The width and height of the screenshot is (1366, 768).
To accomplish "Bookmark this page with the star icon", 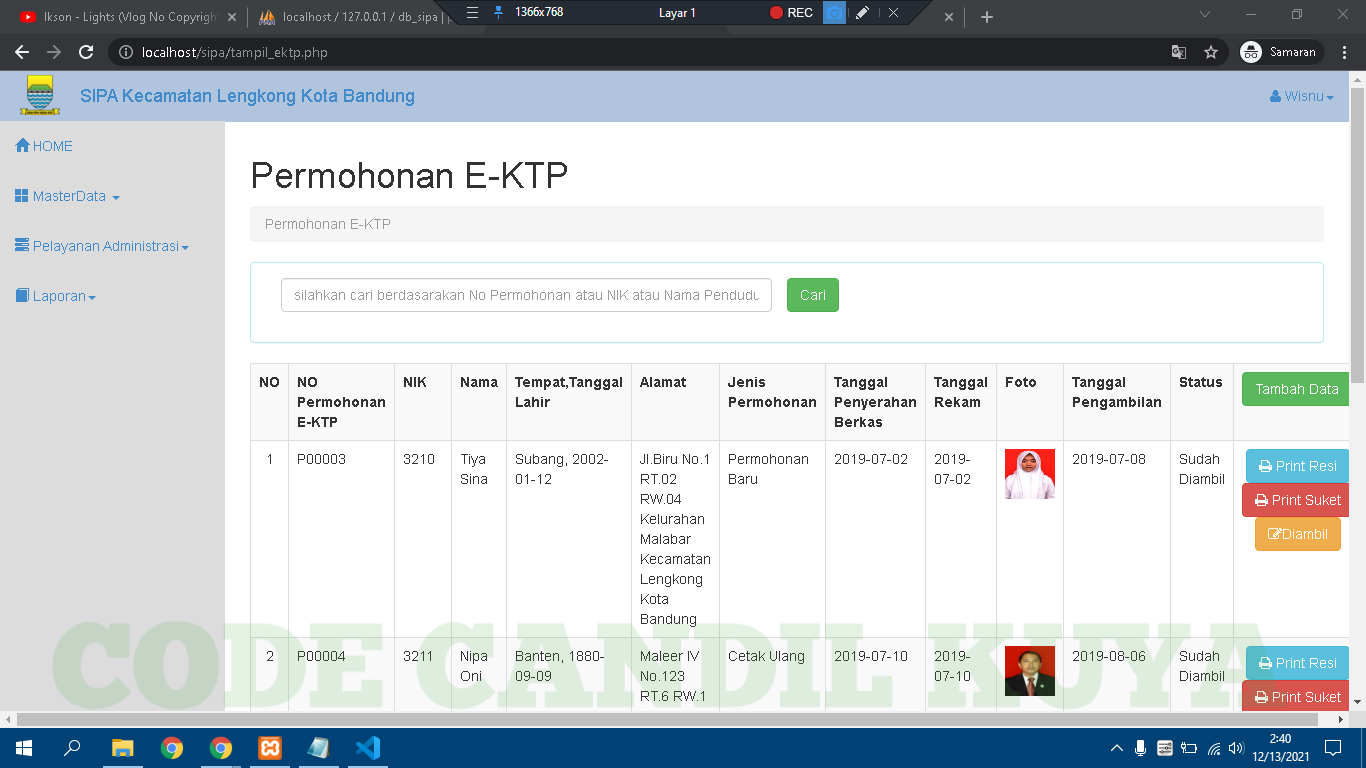I will pos(1211,52).
